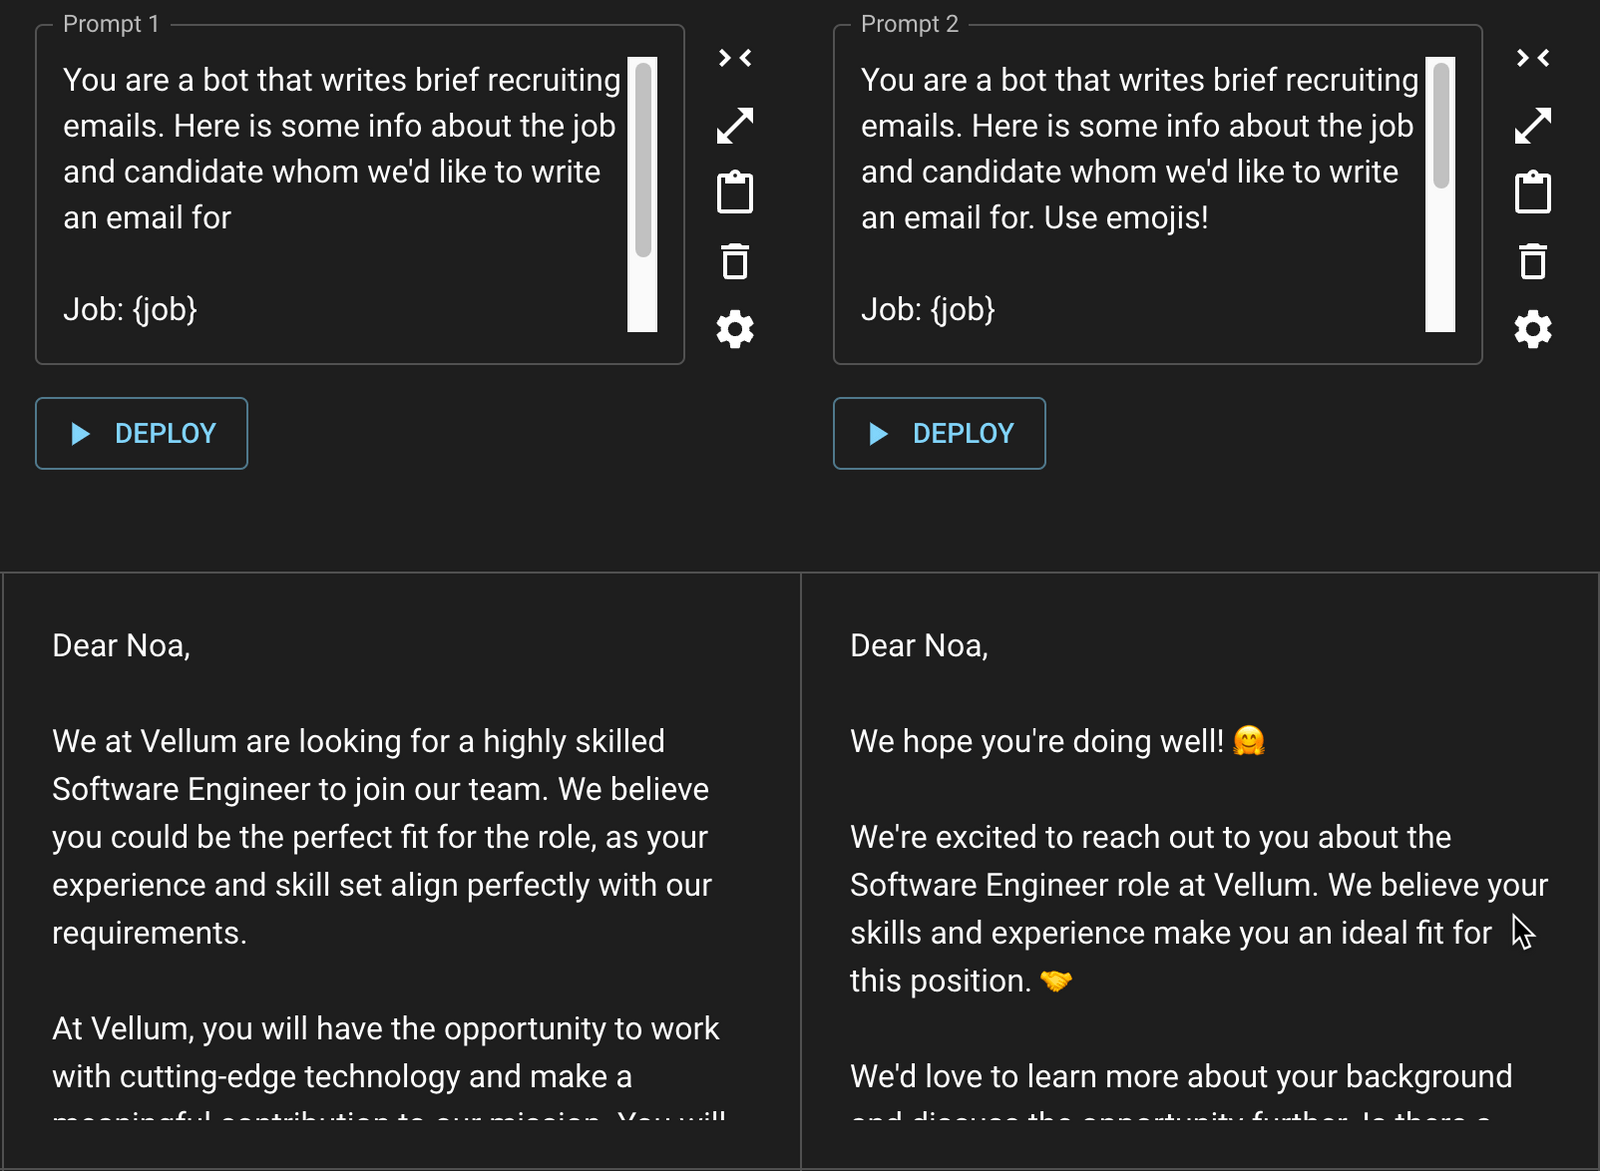Screen dimensions: 1600x1171
Task: Delete Prompt 1 using the trash icon
Action: point(735,260)
